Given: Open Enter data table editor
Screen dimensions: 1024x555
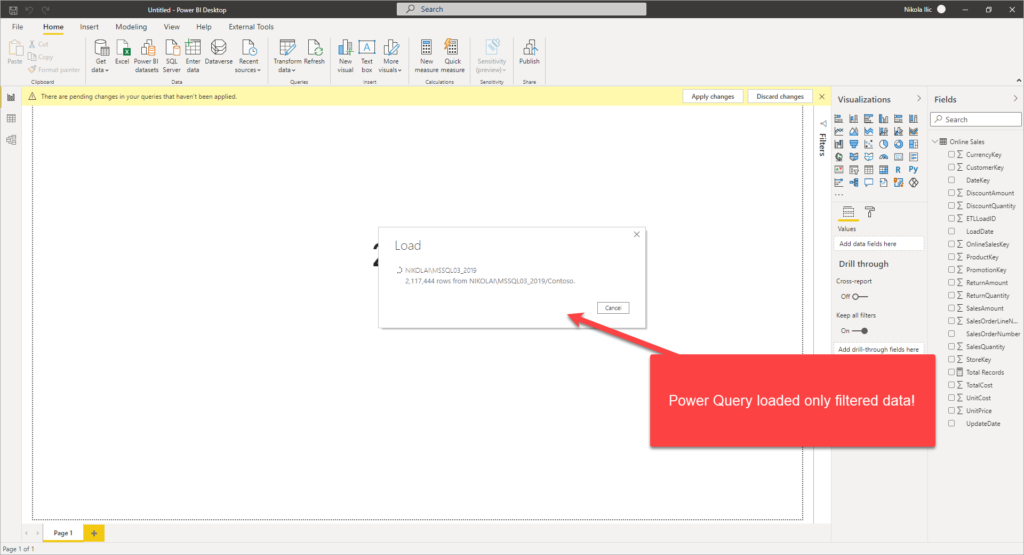Looking at the screenshot, I should tap(193, 56).
